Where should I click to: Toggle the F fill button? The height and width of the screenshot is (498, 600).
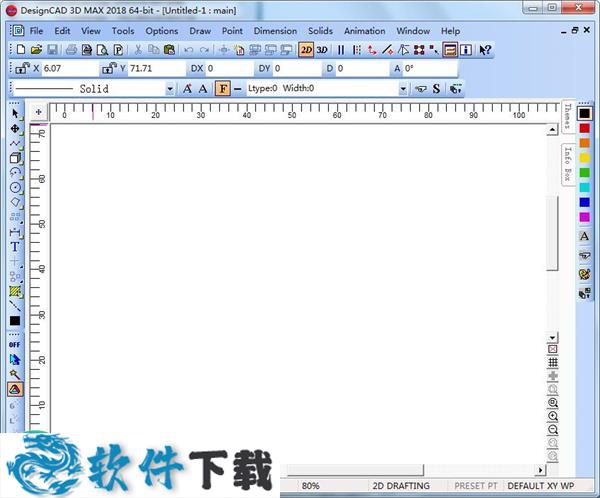pyautogui.click(x=223, y=89)
